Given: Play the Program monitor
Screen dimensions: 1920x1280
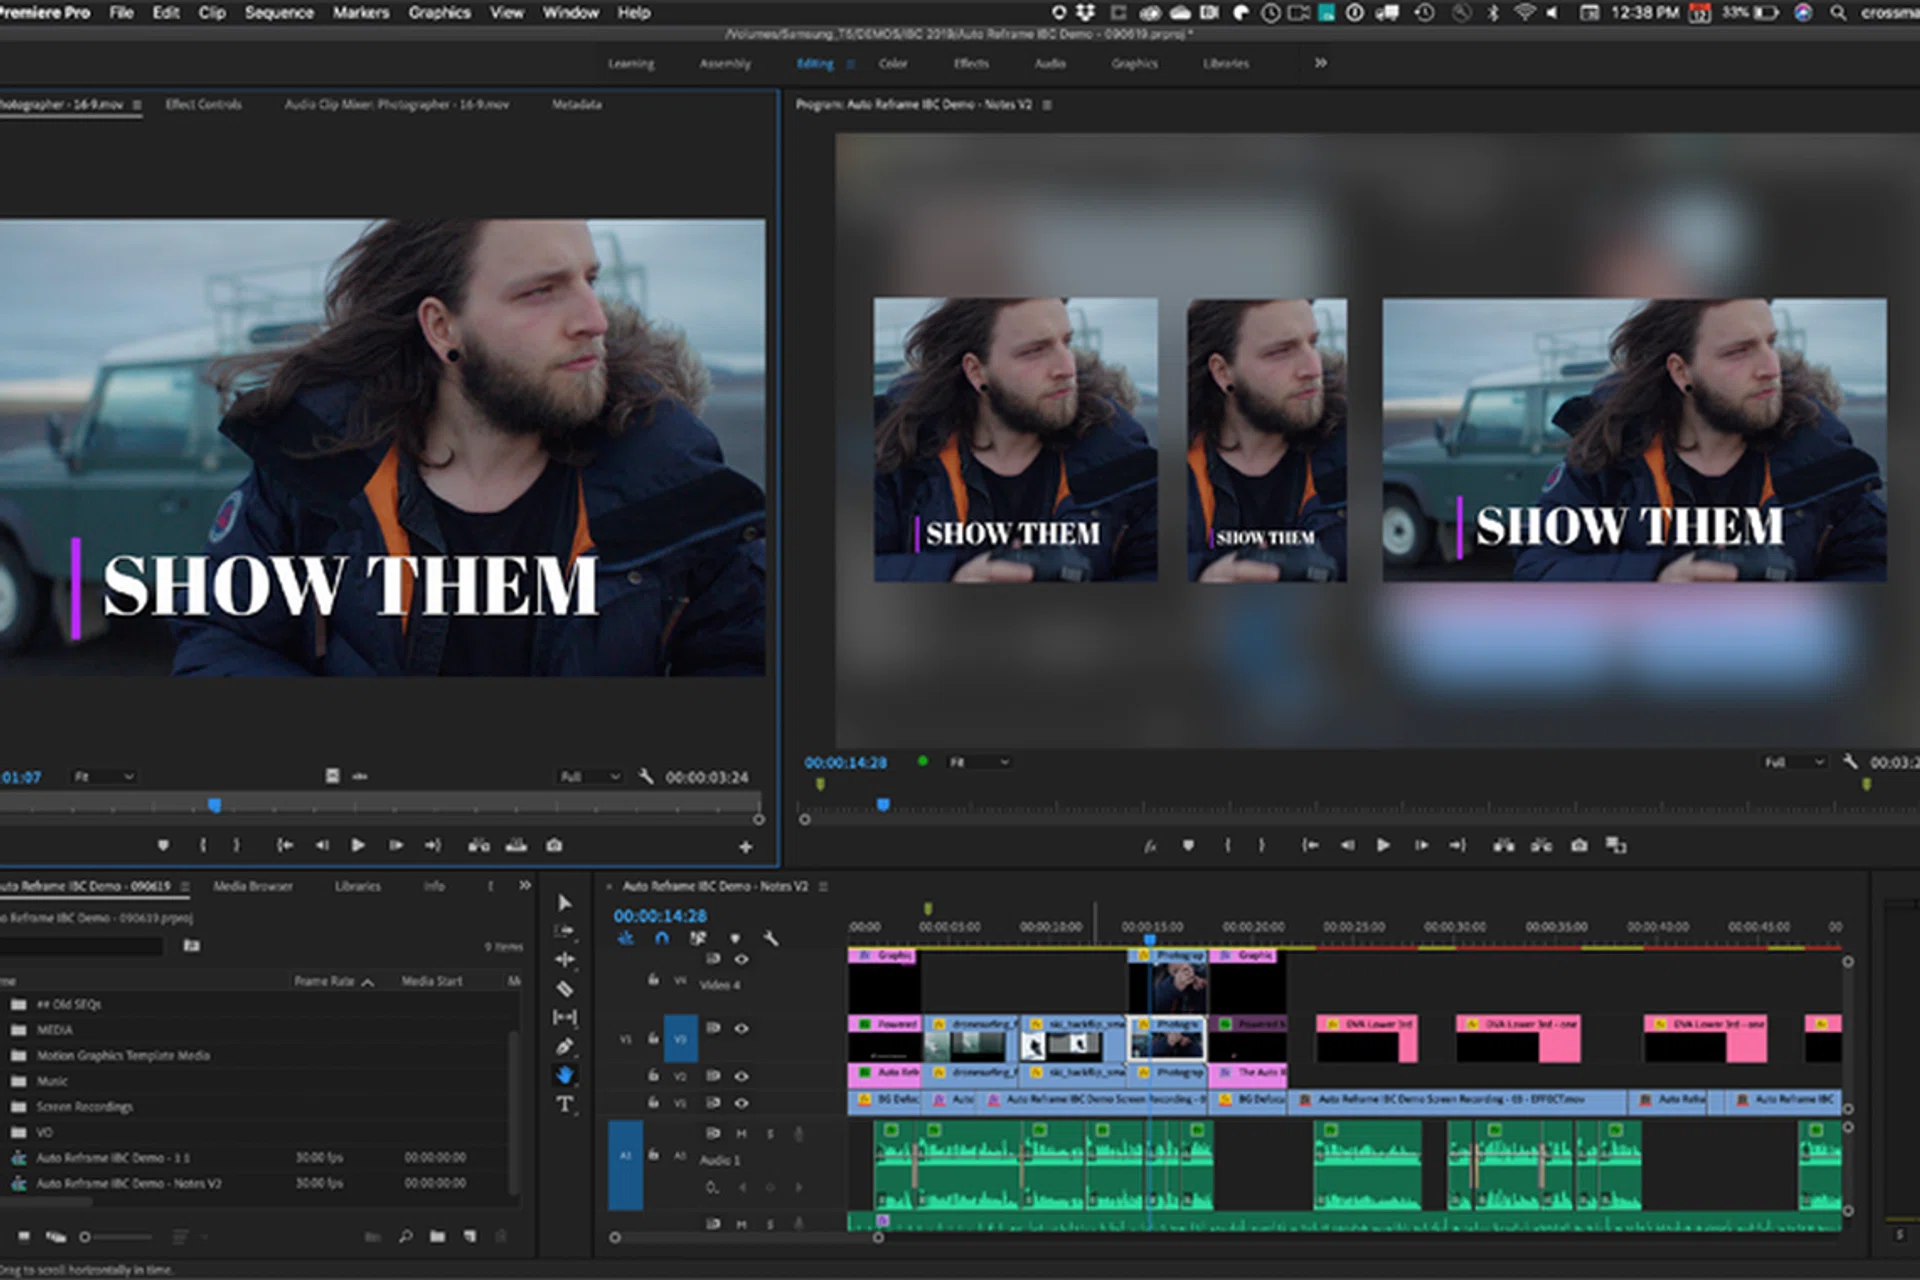Looking at the screenshot, I should point(1384,845).
